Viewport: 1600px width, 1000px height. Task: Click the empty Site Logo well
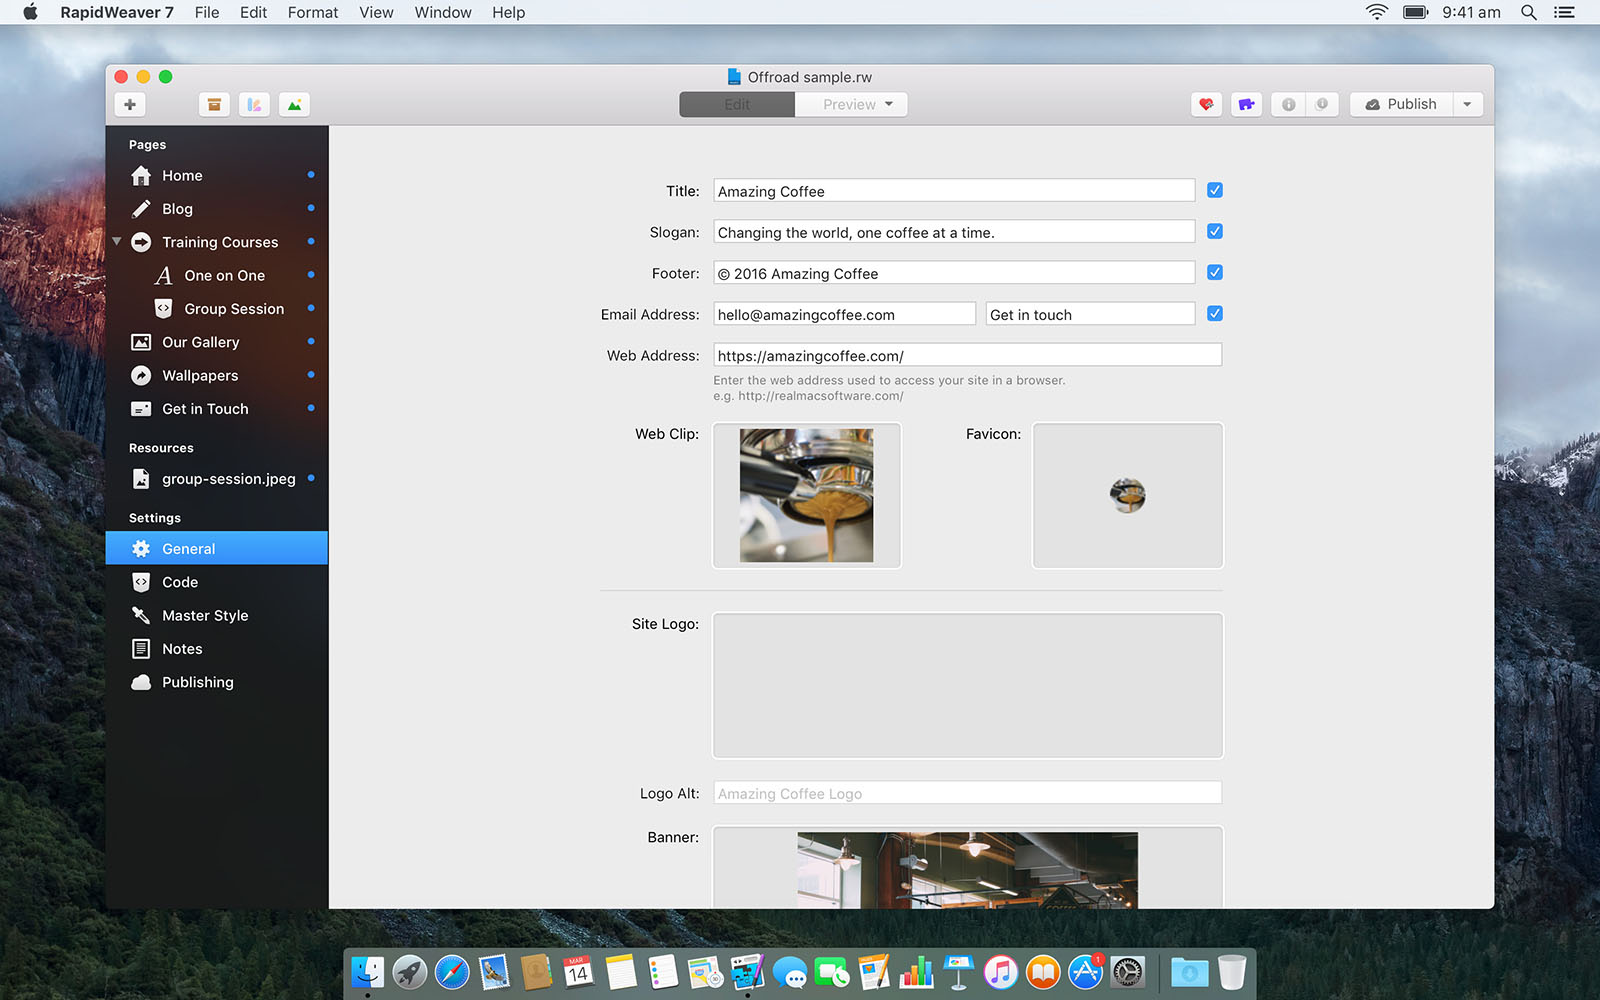pyautogui.click(x=968, y=685)
